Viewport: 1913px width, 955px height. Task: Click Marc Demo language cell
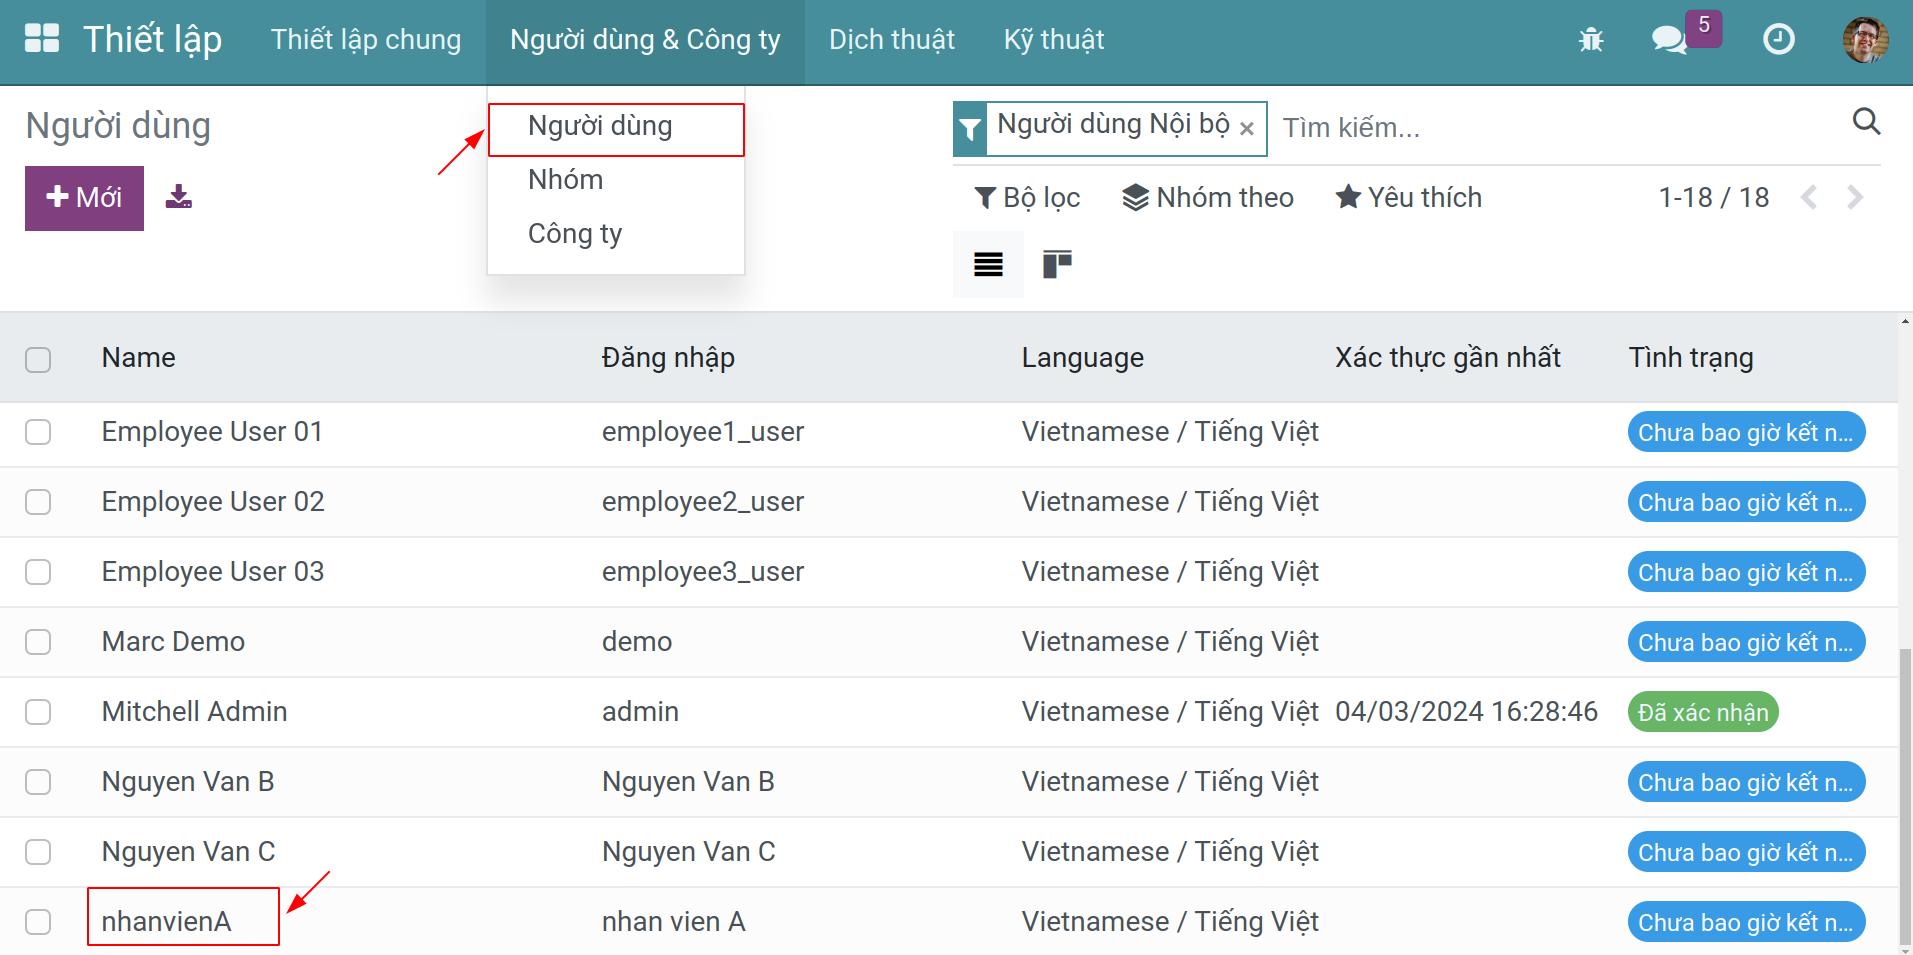pos(1170,642)
